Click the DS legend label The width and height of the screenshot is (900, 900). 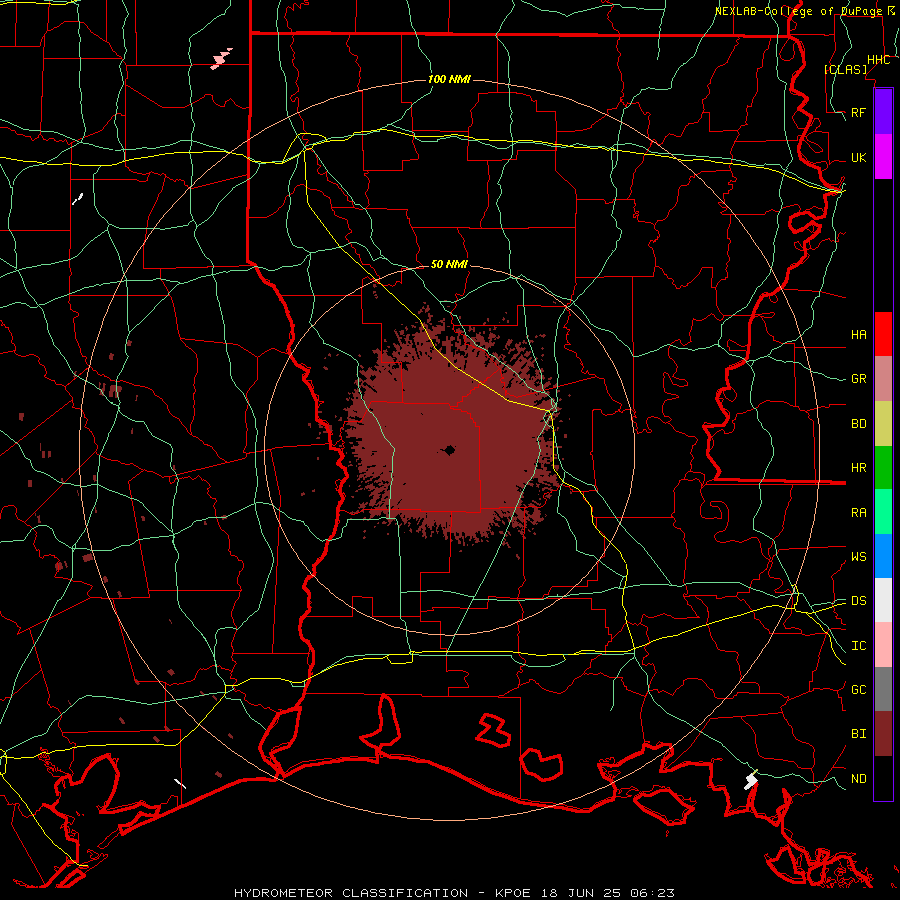click(858, 601)
